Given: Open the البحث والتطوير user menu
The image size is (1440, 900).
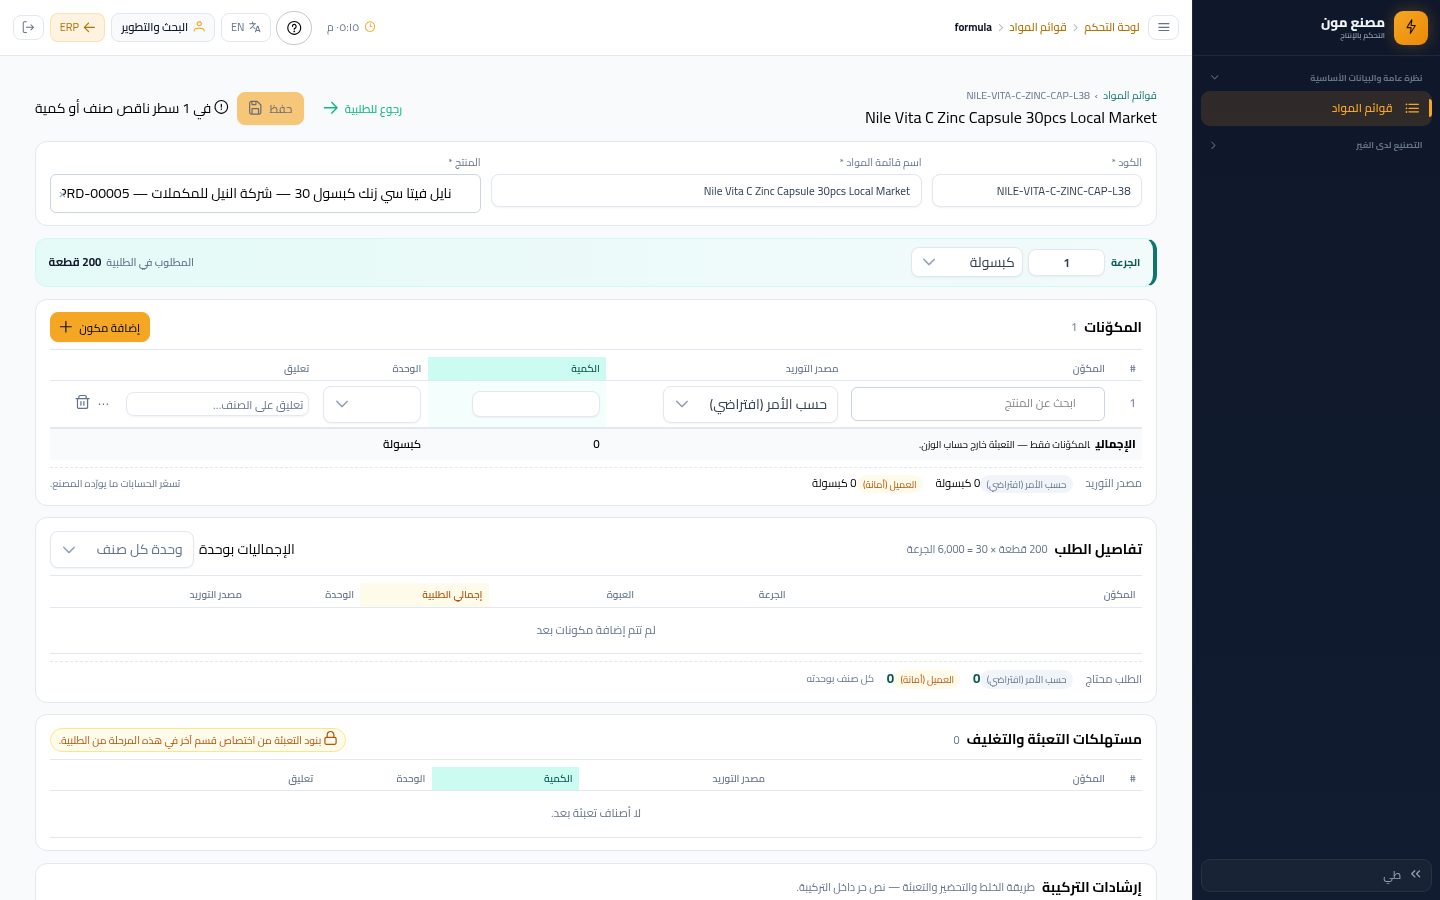Looking at the screenshot, I should coord(163,27).
